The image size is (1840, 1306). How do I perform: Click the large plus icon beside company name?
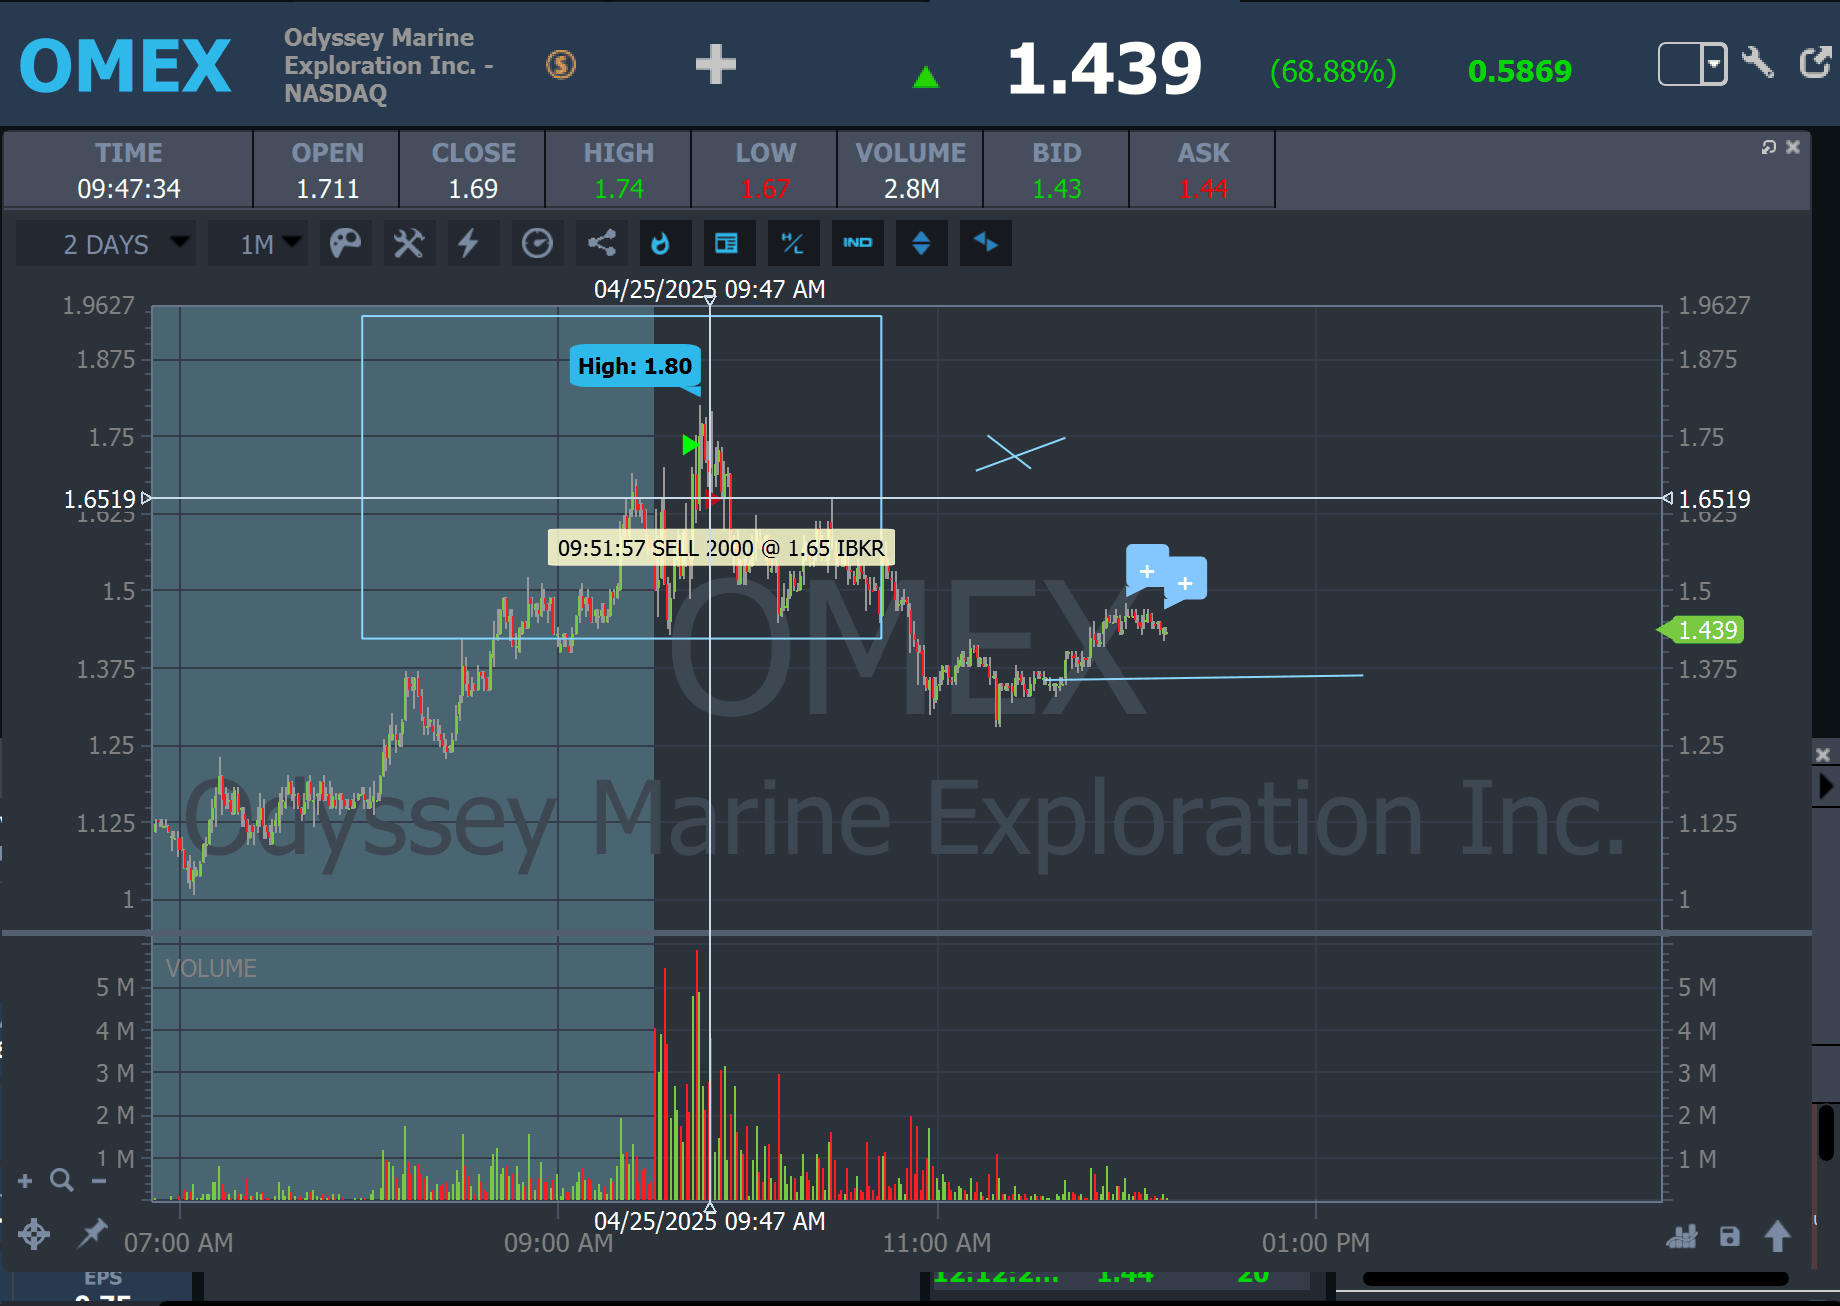point(716,64)
